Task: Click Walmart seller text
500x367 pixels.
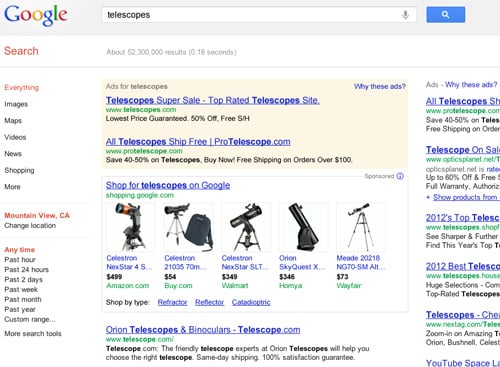Action: (235, 286)
